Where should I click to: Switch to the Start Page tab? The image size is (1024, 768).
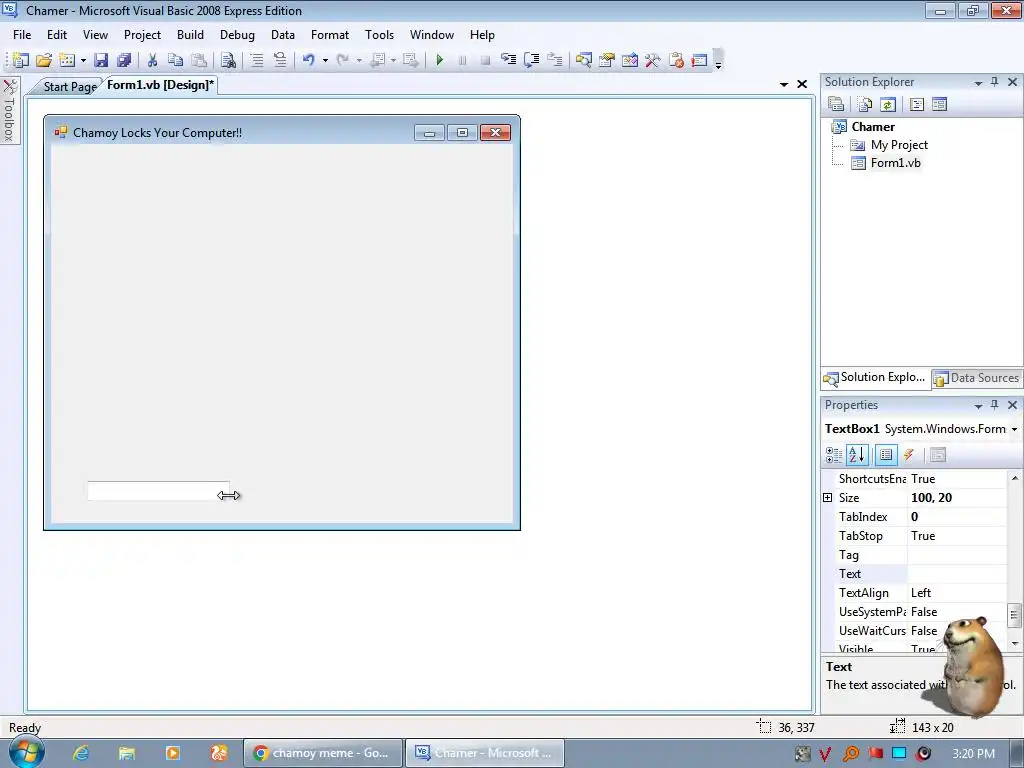[70, 86]
